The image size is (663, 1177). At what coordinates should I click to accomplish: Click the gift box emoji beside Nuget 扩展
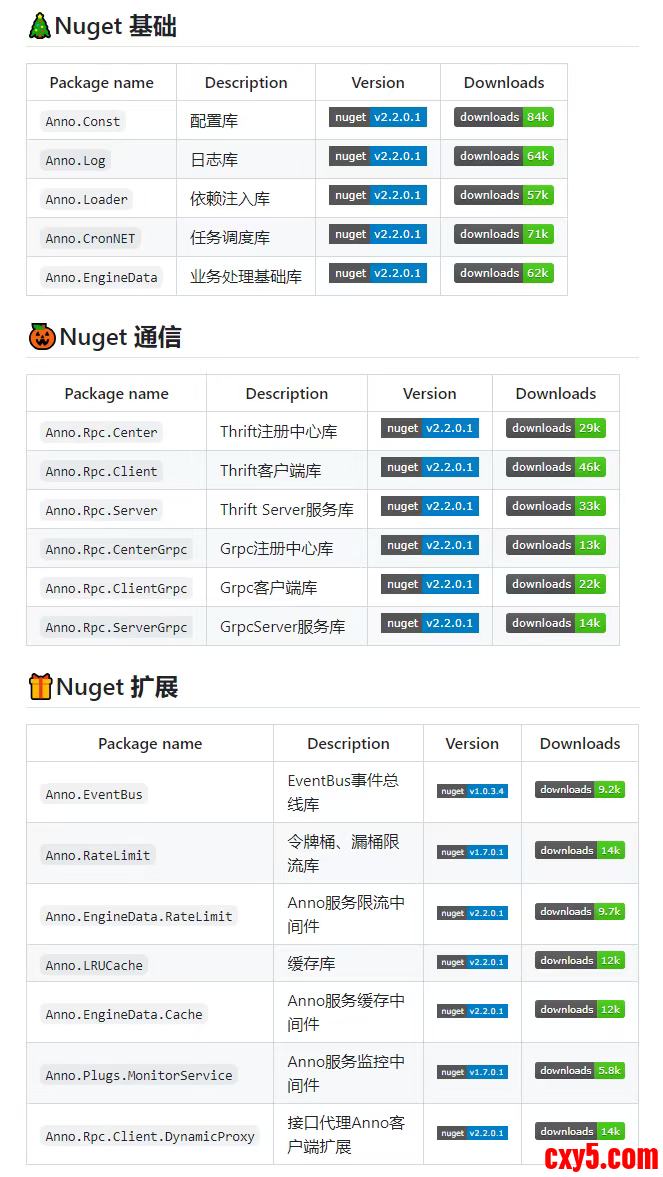tap(40, 687)
